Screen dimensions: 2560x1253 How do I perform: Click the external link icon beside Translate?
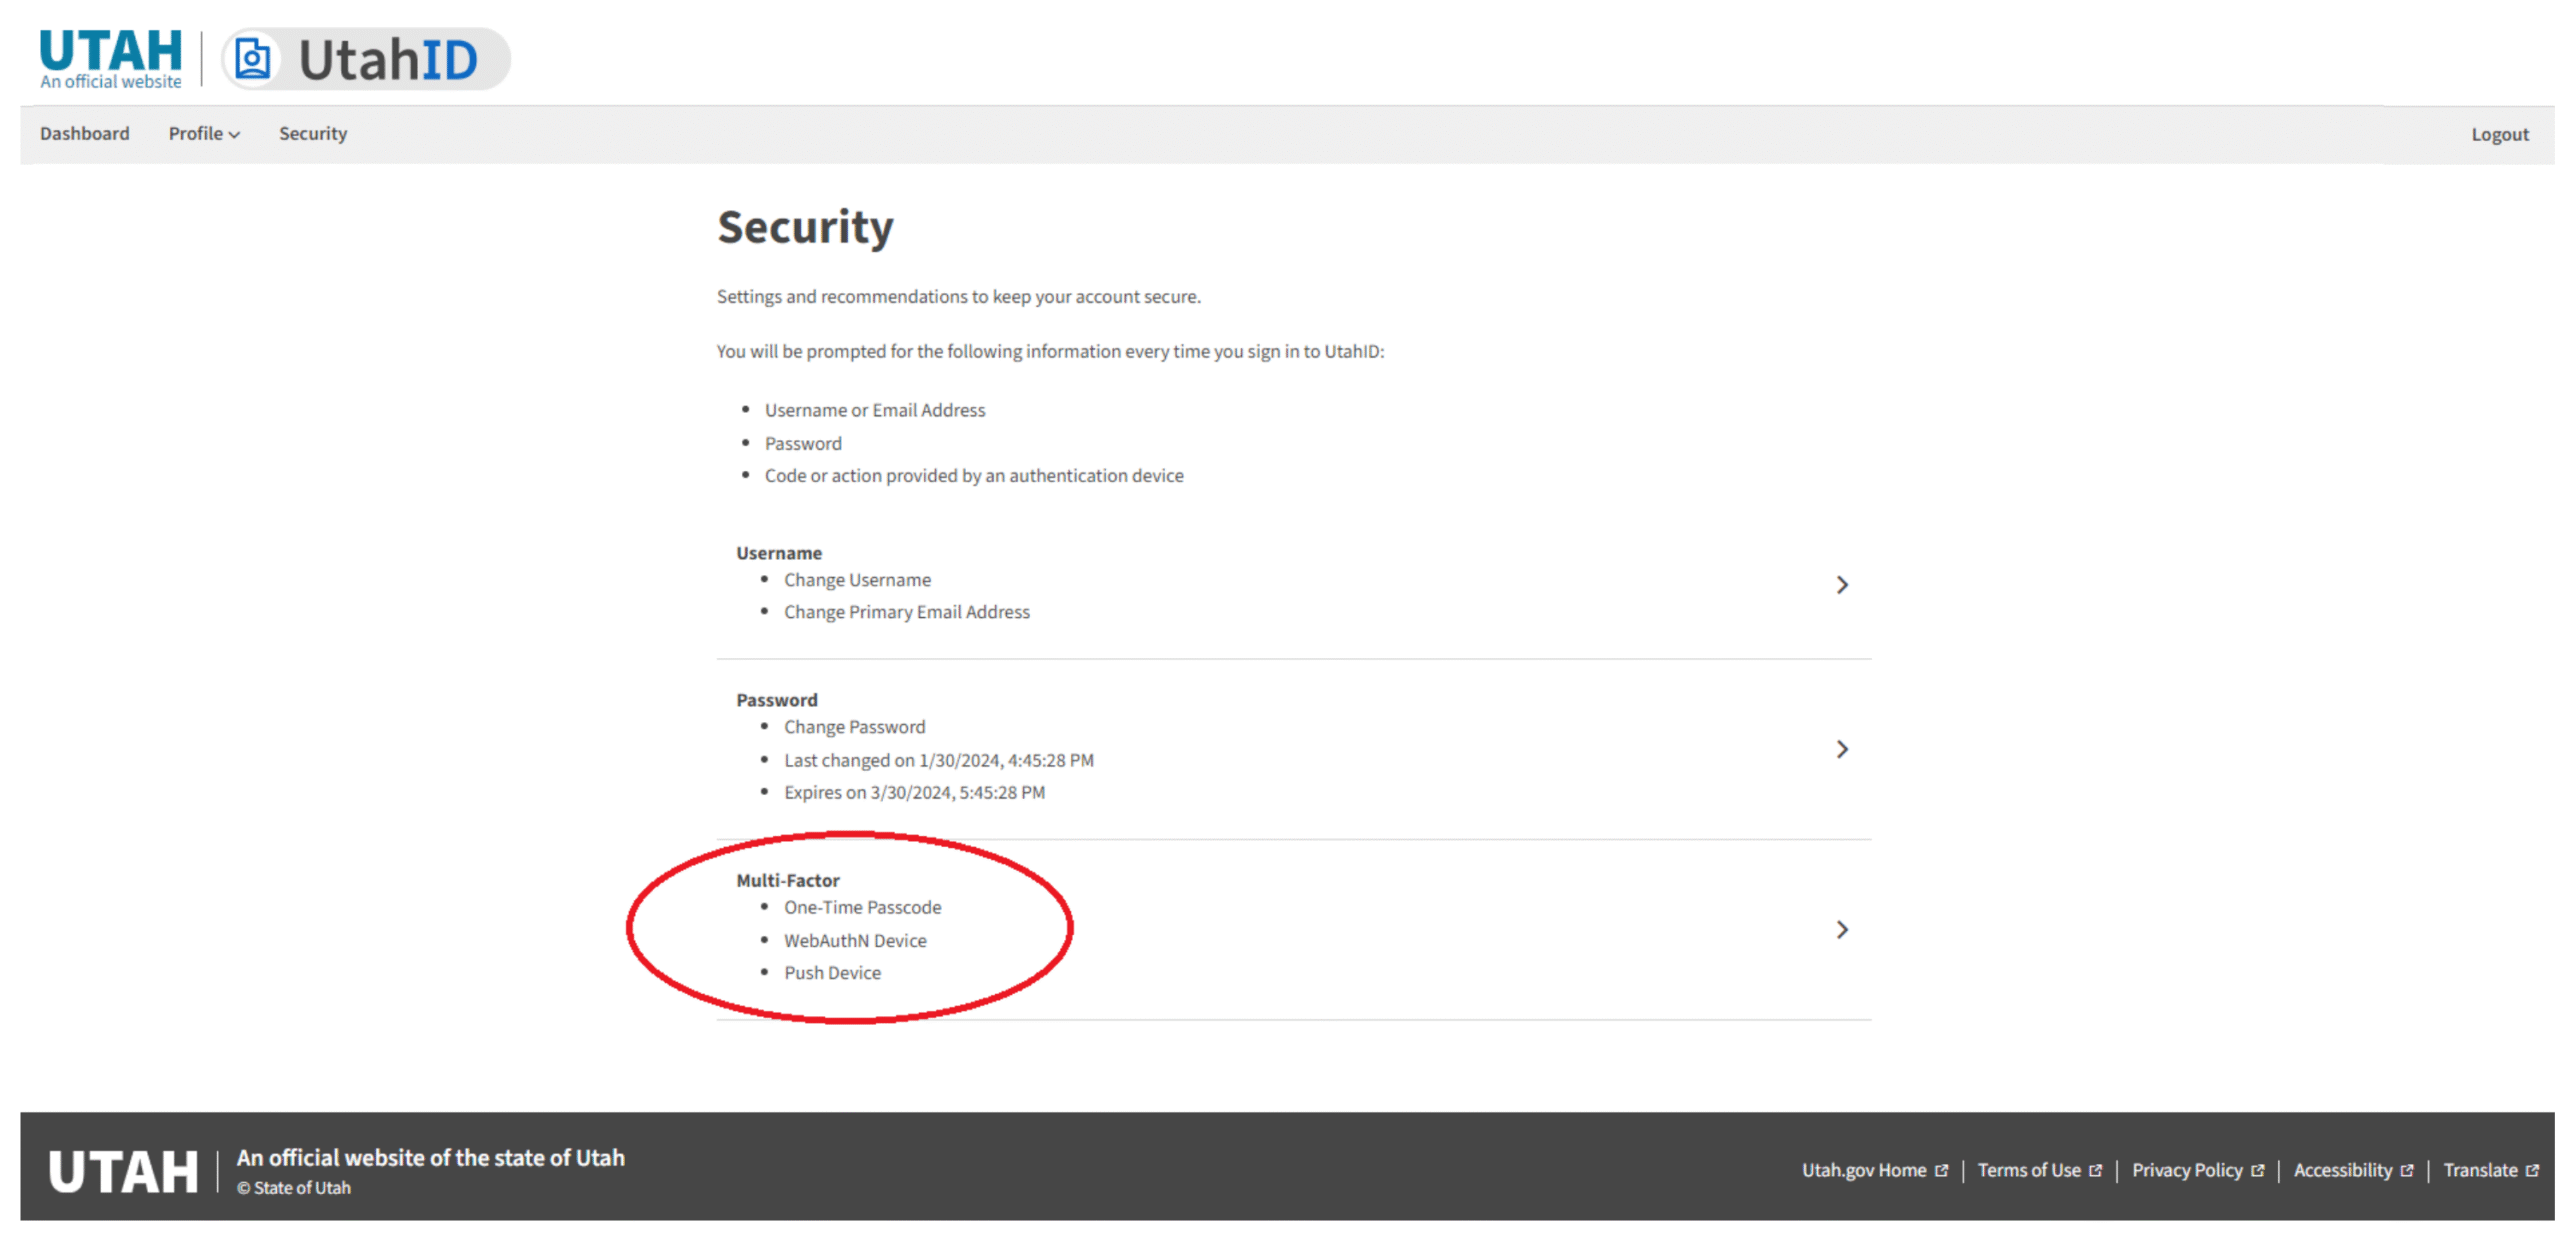pos(2531,1170)
